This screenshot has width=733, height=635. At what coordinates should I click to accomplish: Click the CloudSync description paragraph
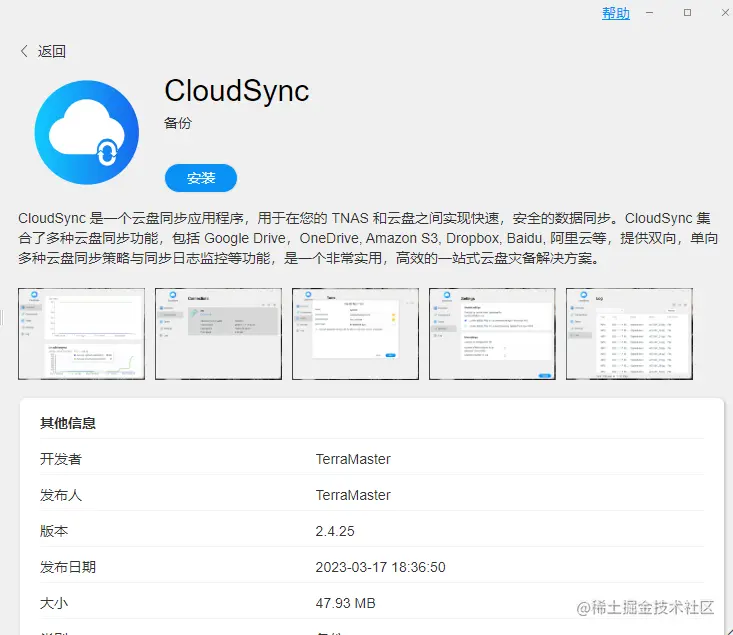pyautogui.click(x=368, y=238)
